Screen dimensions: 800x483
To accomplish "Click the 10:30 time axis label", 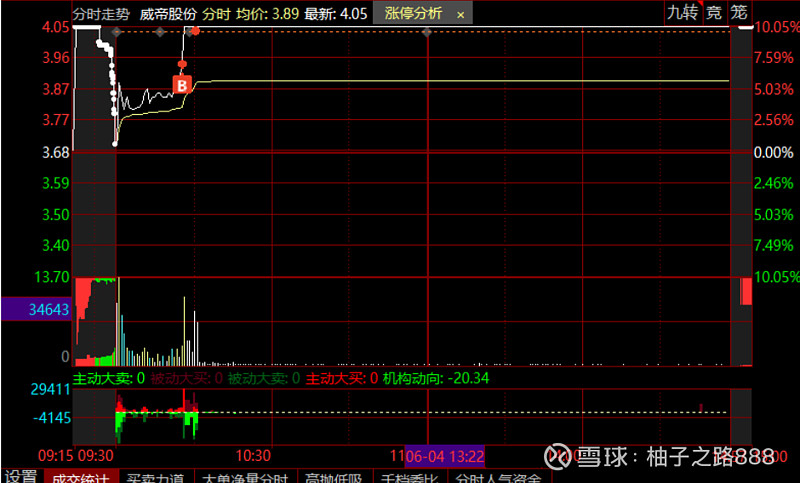I will pyautogui.click(x=253, y=455).
